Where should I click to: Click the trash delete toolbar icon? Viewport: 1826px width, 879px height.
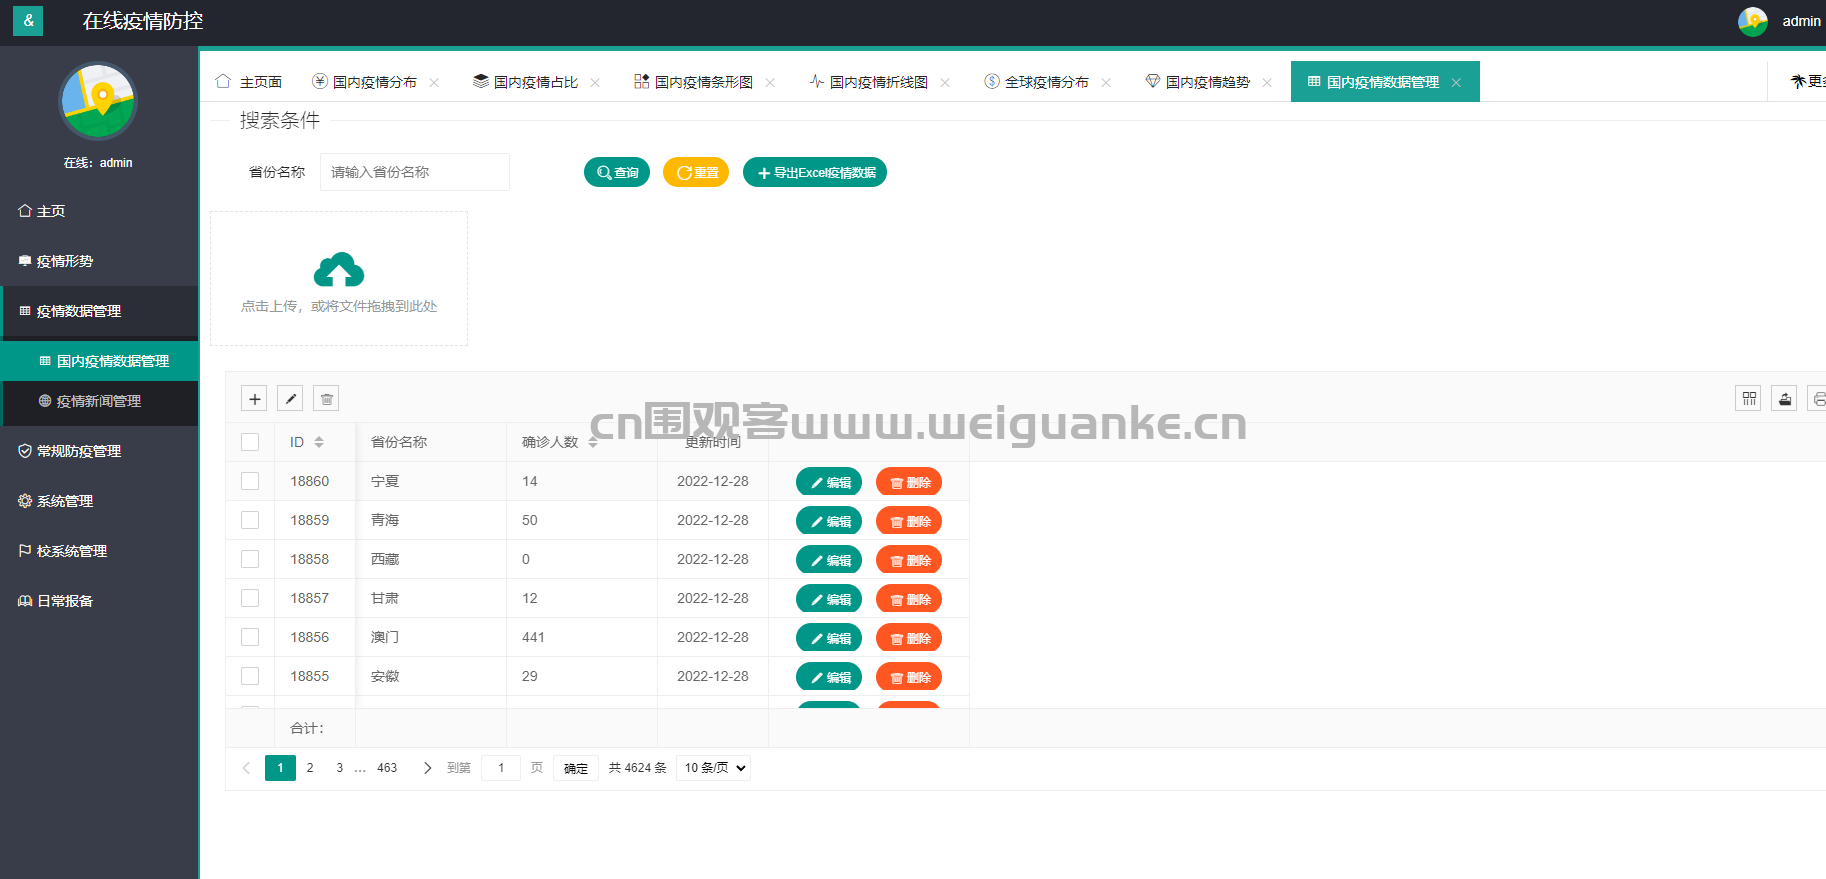[326, 399]
